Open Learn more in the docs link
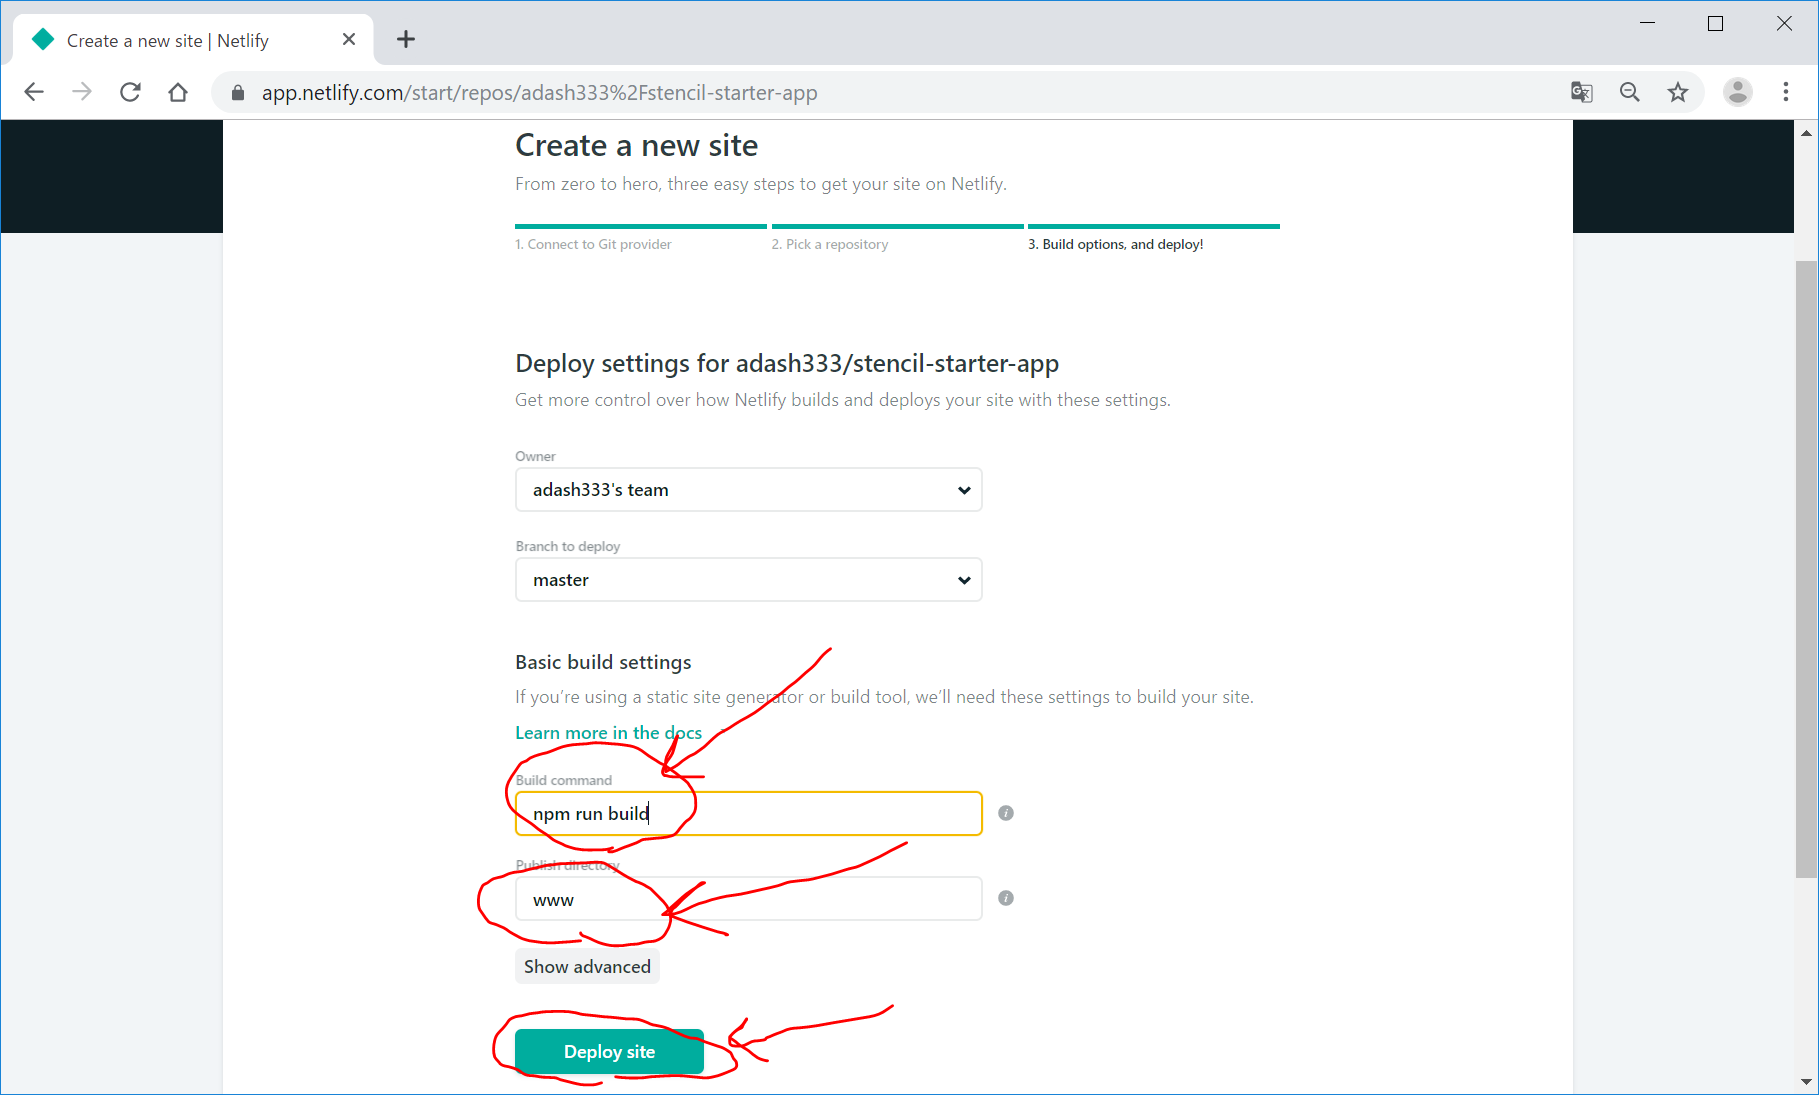This screenshot has width=1819, height=1095. (608, 733)
